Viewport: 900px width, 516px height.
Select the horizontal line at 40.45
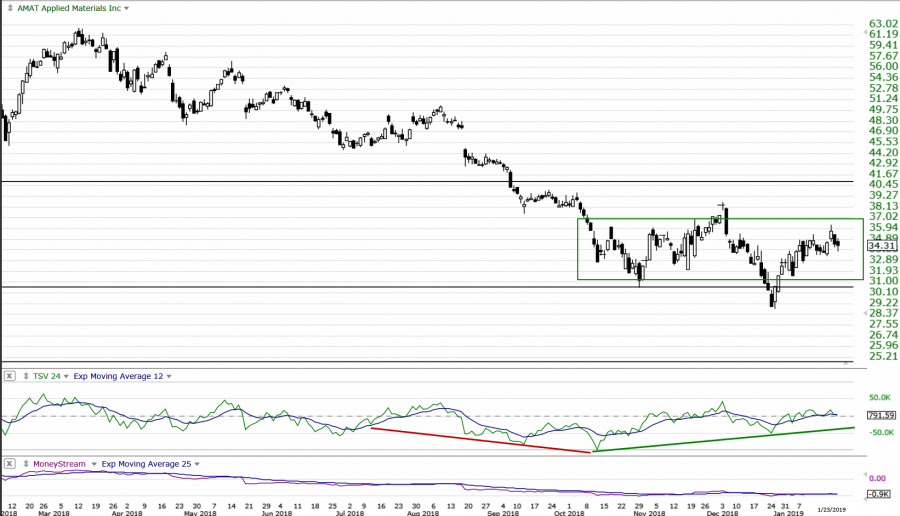[x=427, y=182]
